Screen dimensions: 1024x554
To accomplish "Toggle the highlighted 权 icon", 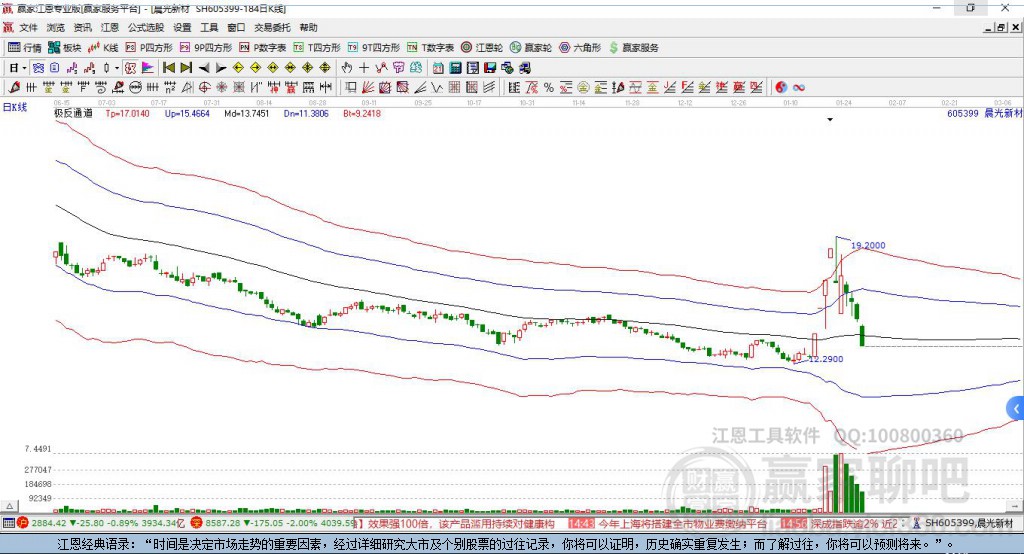I will pos(131,68).
